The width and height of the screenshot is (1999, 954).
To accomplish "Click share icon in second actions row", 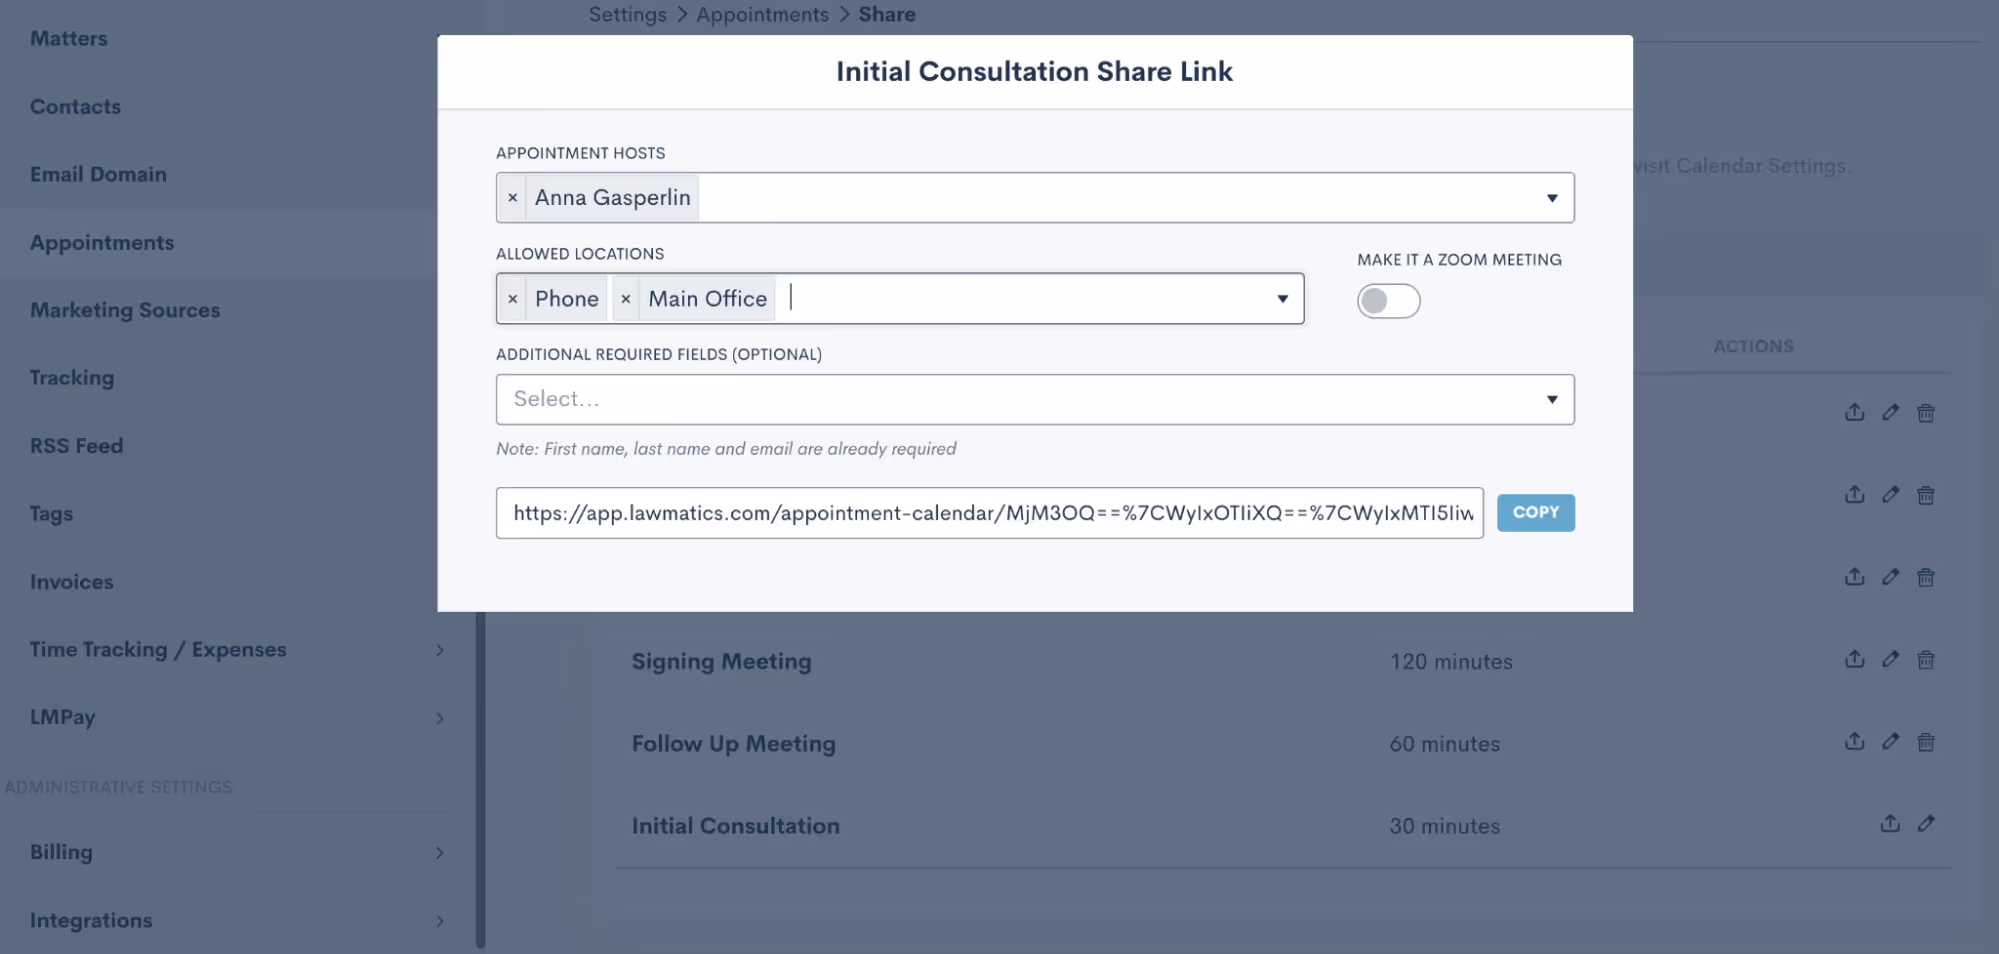I will coord(1854,494).
